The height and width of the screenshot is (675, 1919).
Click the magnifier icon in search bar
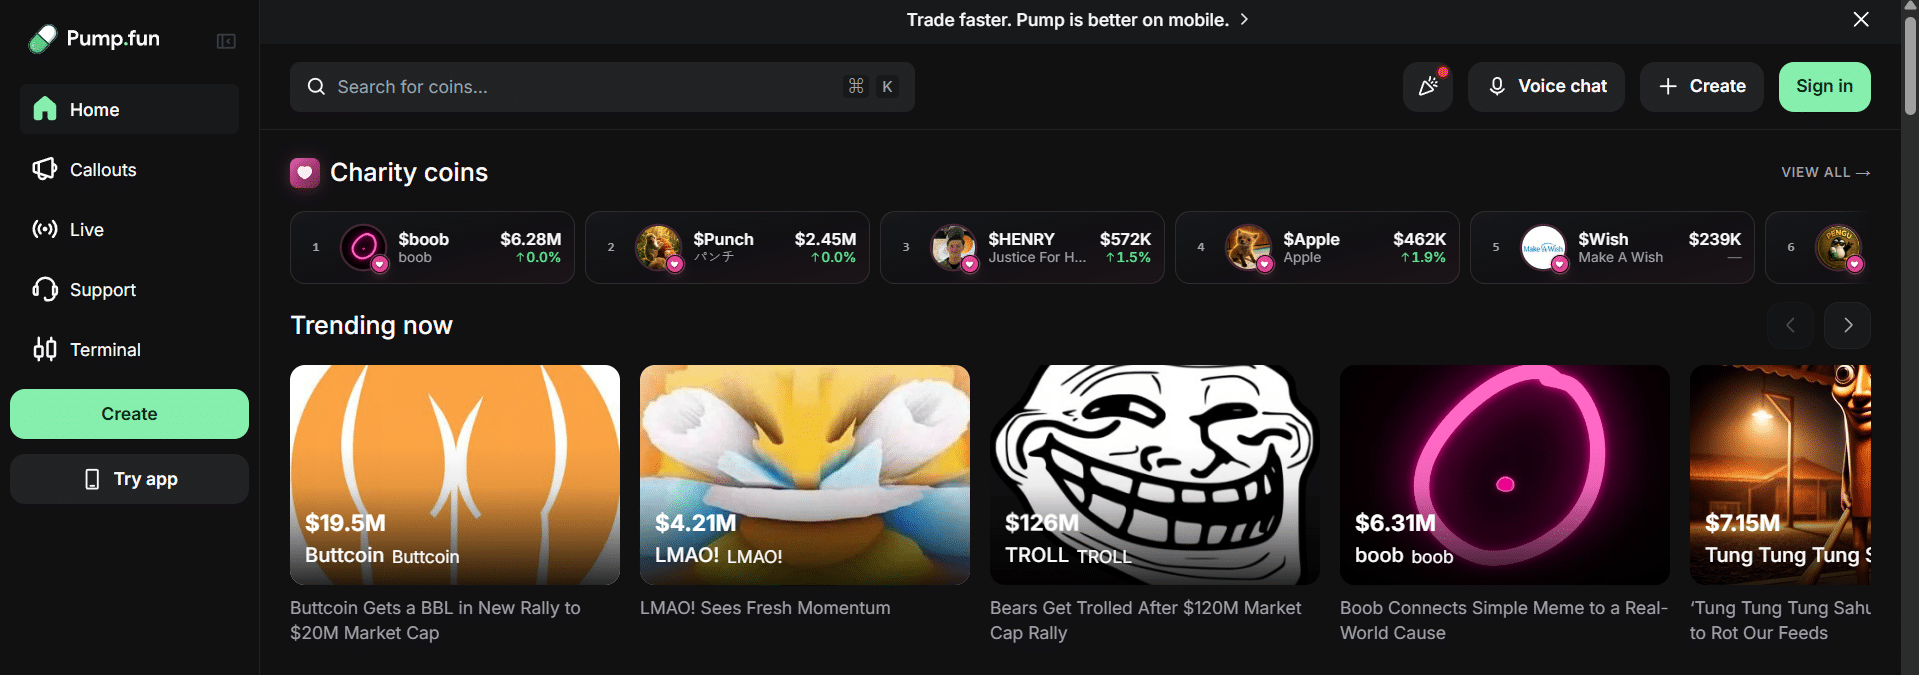pos(316,87)
